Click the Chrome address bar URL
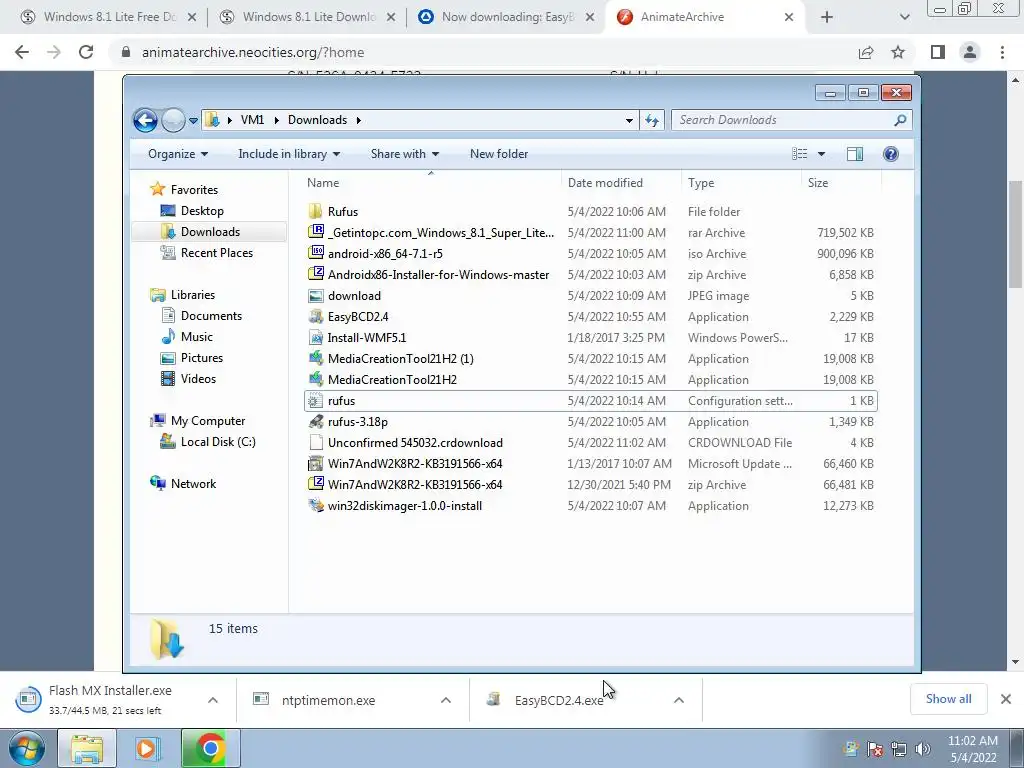 (253, 52)
